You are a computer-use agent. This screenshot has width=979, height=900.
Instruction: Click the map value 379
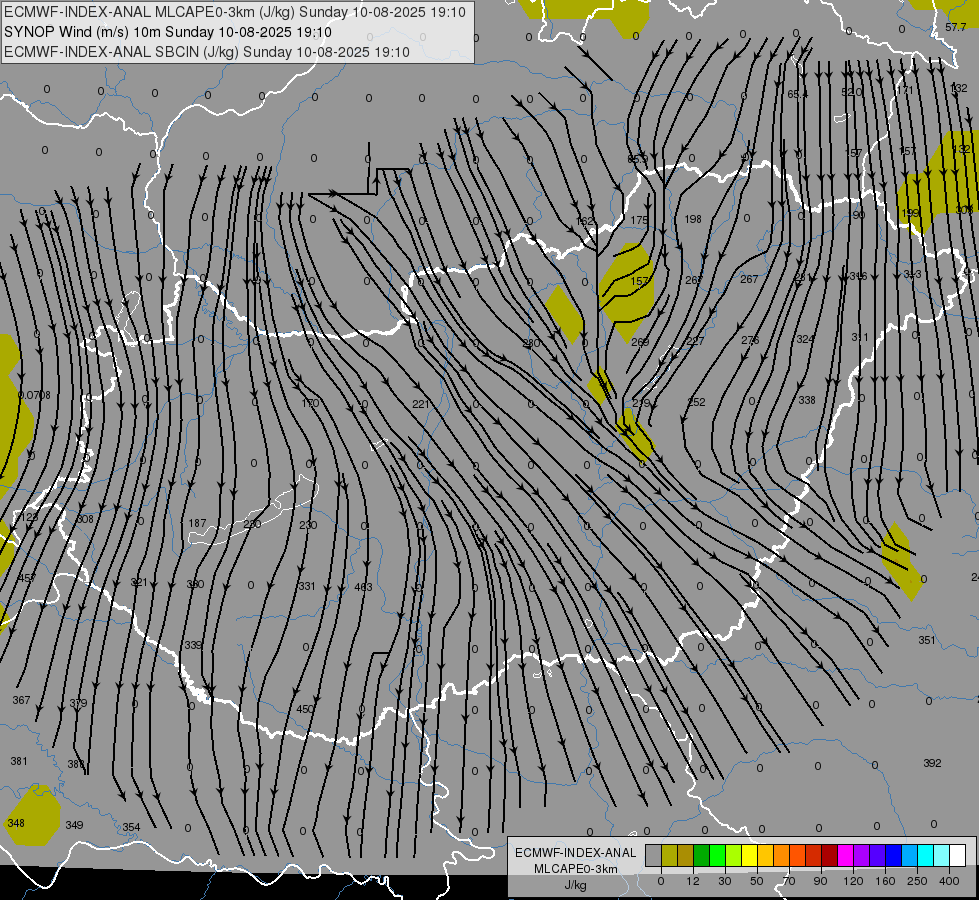tap(78, 703)
